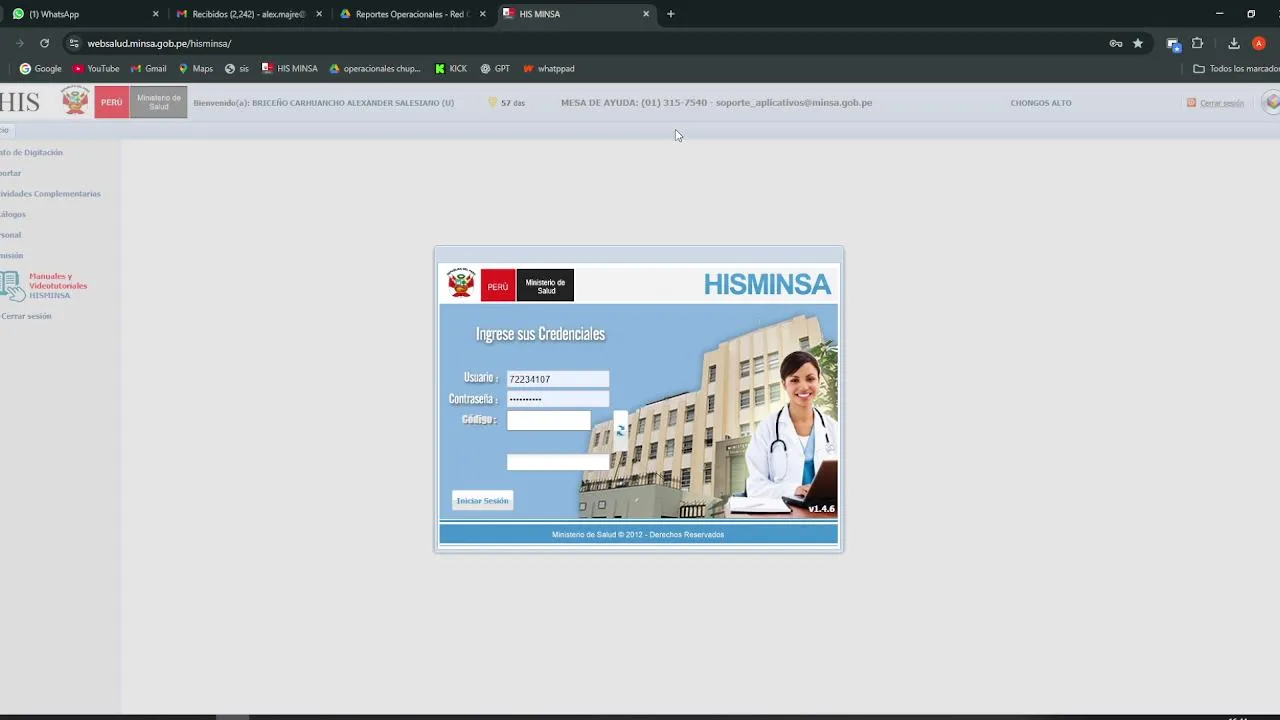The height and width of the screenshot is (720, 1280).
Task: Click the browser address bar URL
Action: pyautogui.click(x=159, y=43)
